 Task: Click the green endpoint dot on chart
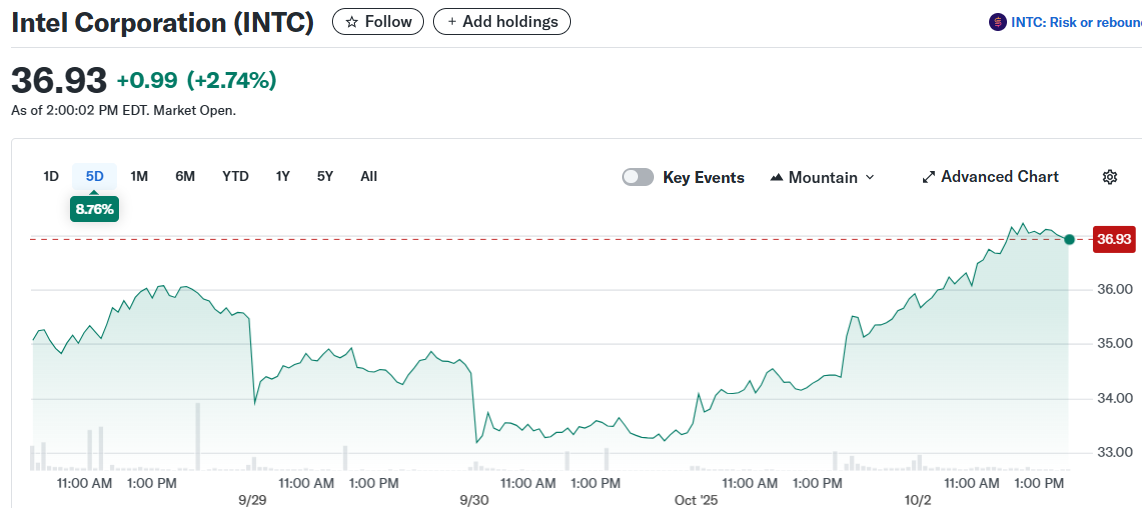pyautogui.click(x=1069, y=239)
